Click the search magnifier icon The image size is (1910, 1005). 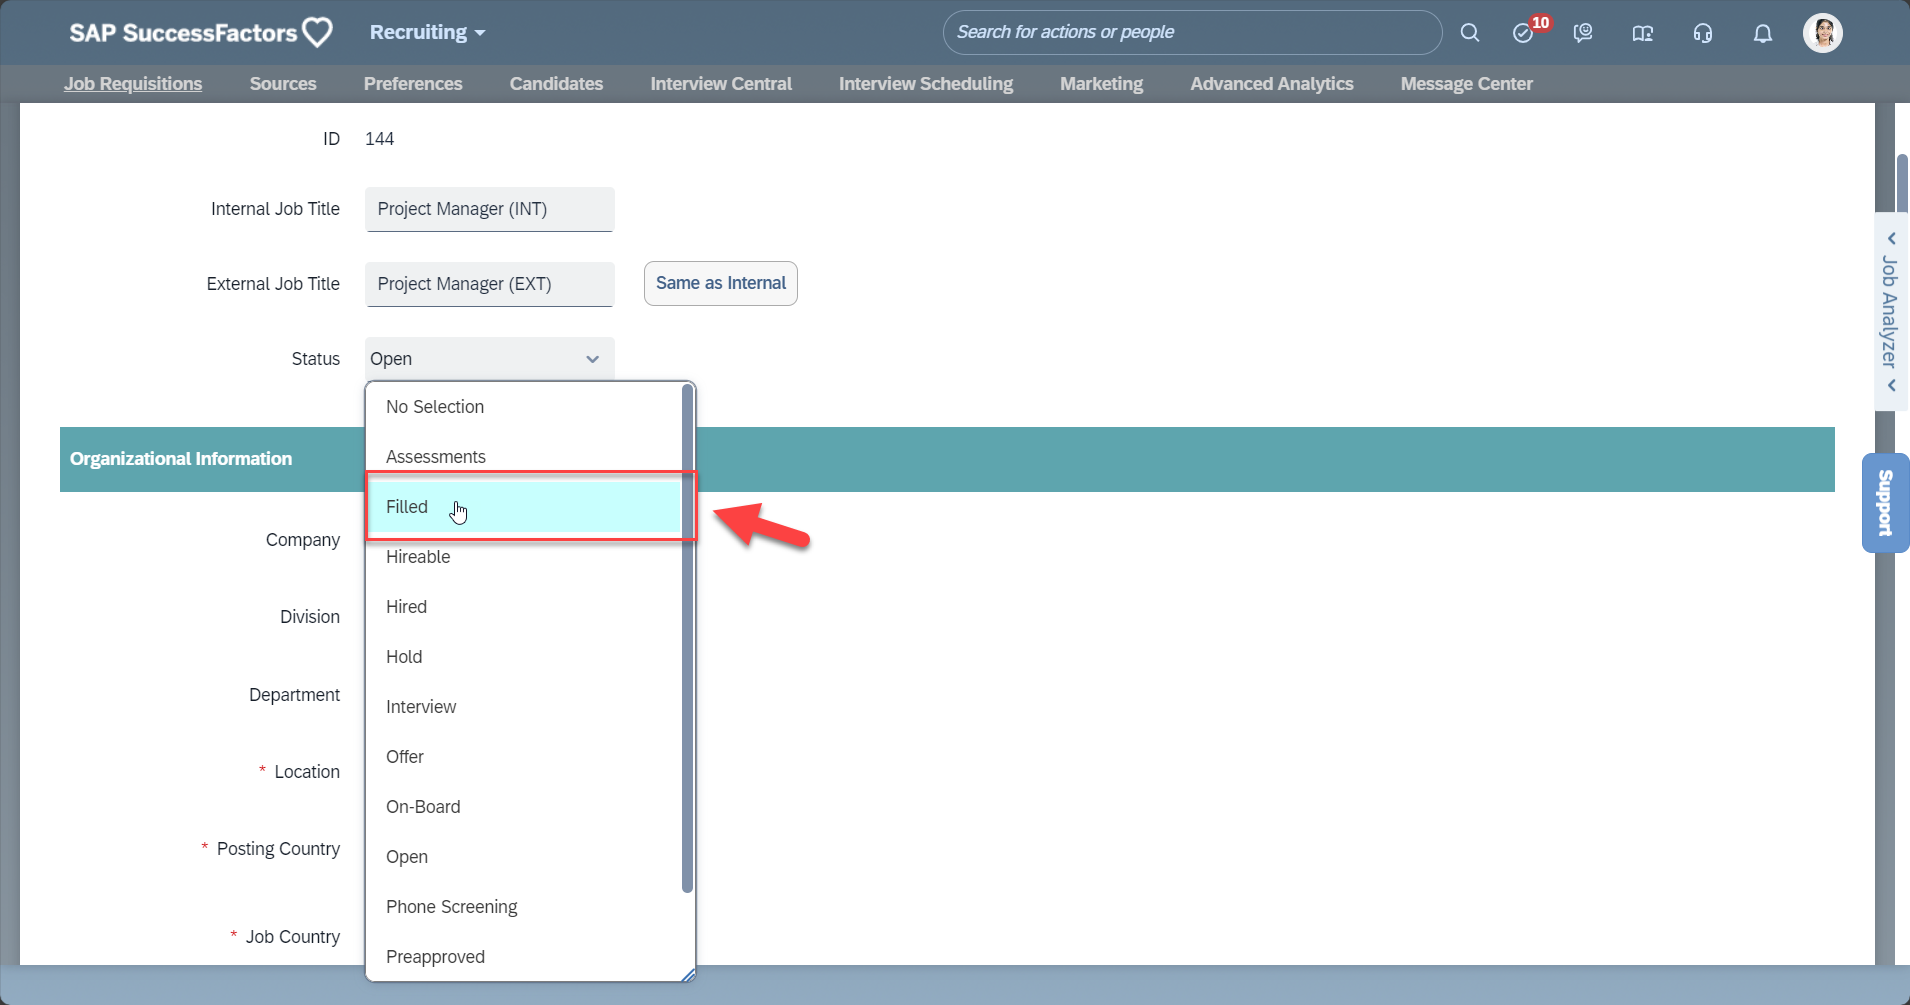tap(1469, 33)
